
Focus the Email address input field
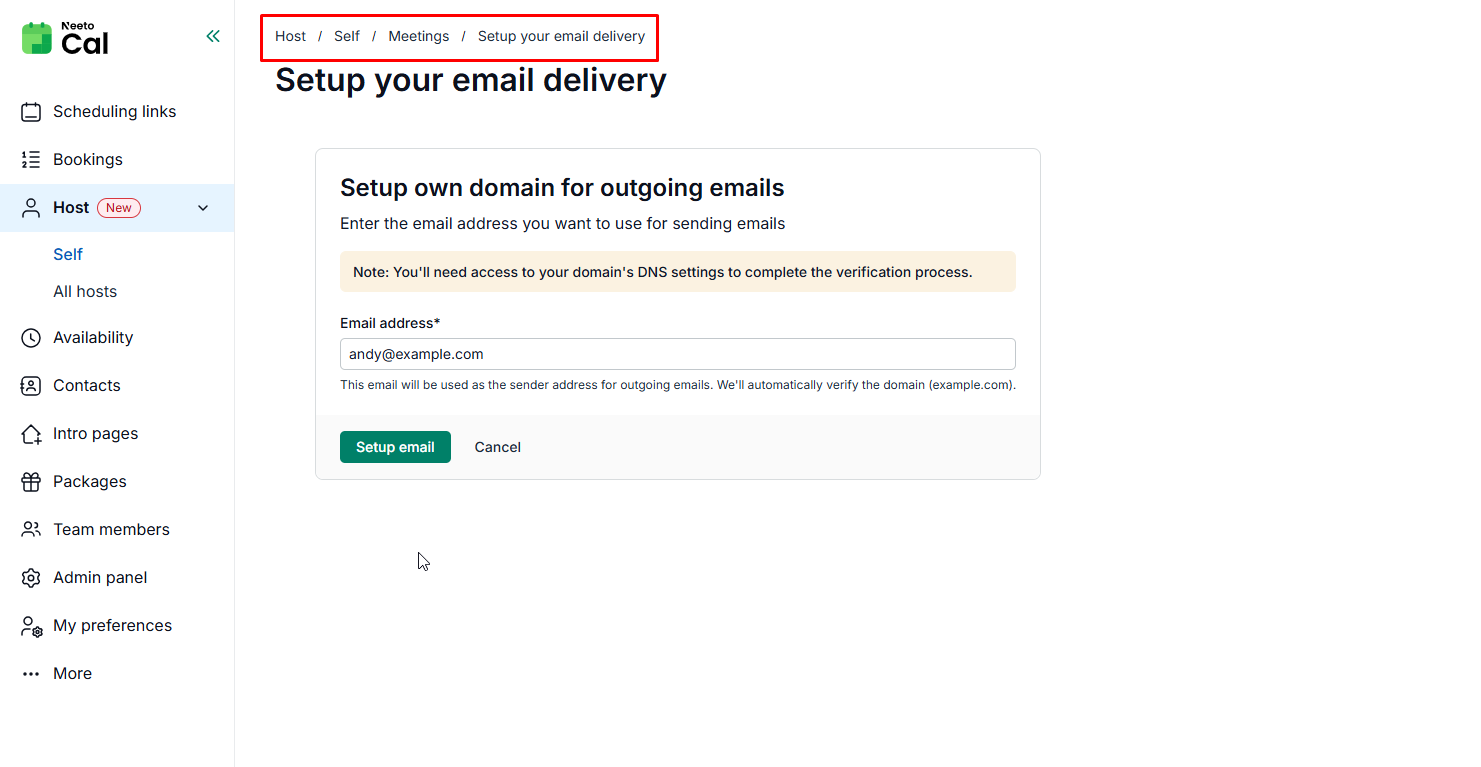tap(677, 354)
